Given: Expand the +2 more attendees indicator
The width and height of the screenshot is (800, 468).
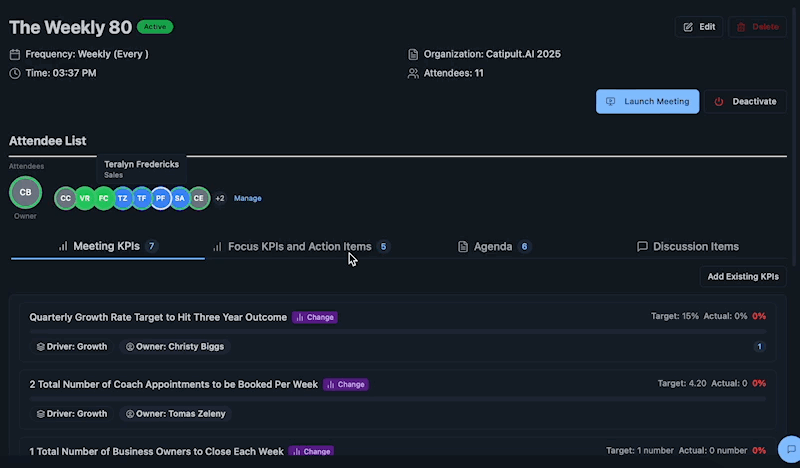Looking at the screenshot, I should (220, 198).
